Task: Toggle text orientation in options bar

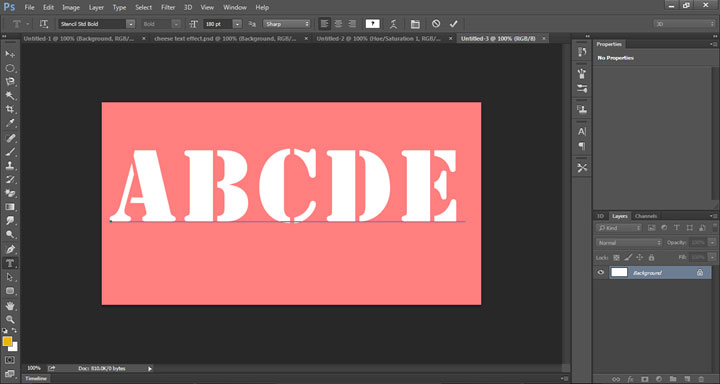Action: (x=44, y=24)
